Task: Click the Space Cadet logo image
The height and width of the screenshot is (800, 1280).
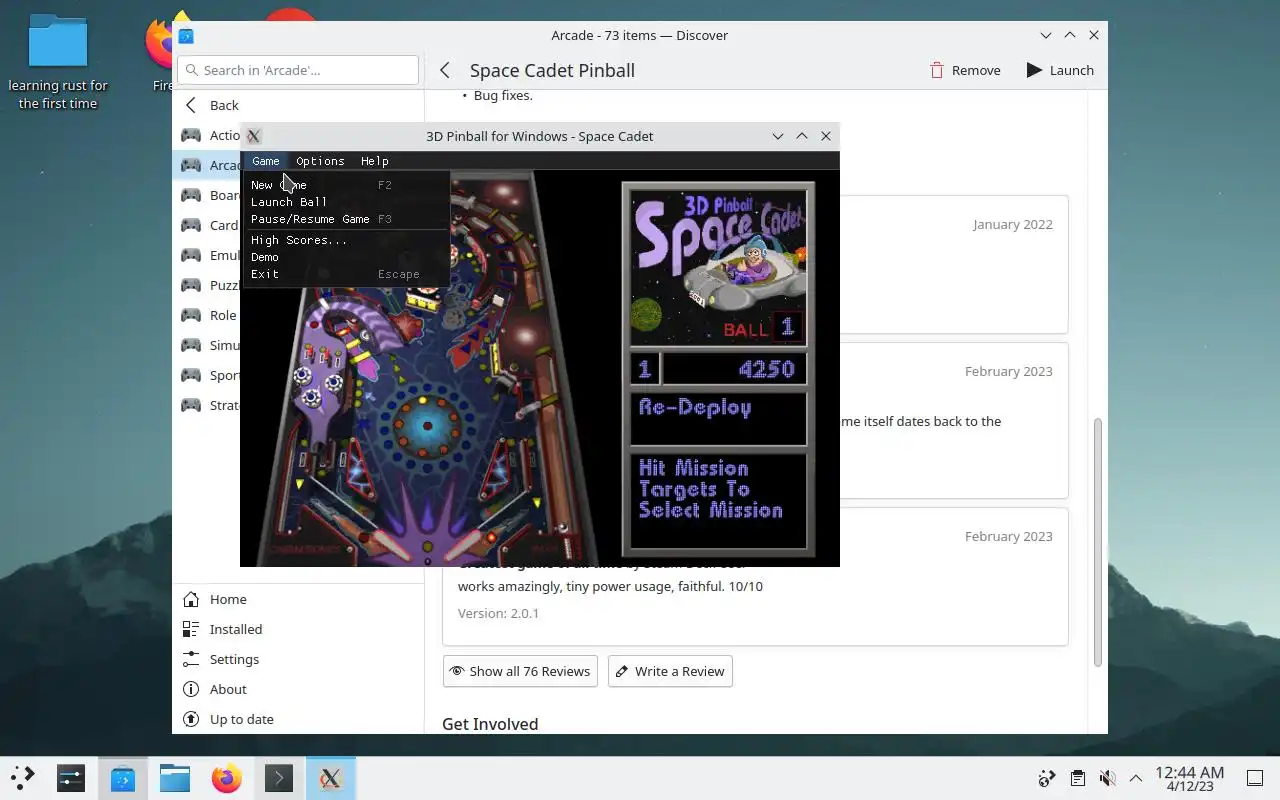Action: coord(718,267)
